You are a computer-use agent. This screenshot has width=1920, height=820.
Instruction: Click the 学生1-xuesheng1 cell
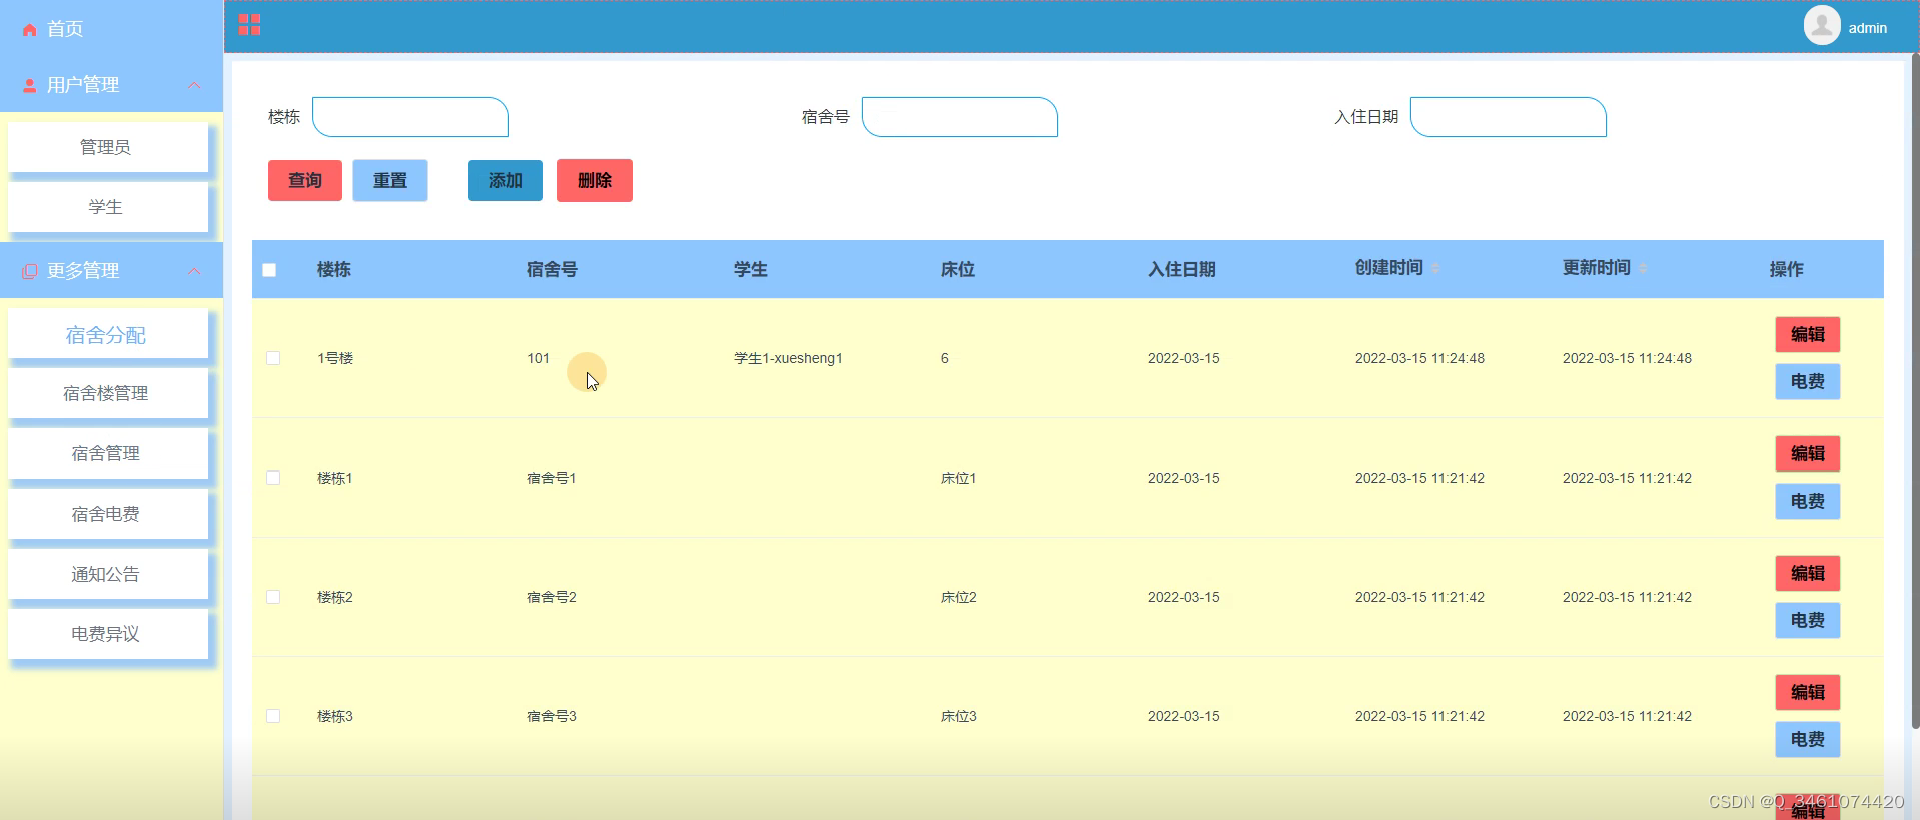tap(788, 358)
